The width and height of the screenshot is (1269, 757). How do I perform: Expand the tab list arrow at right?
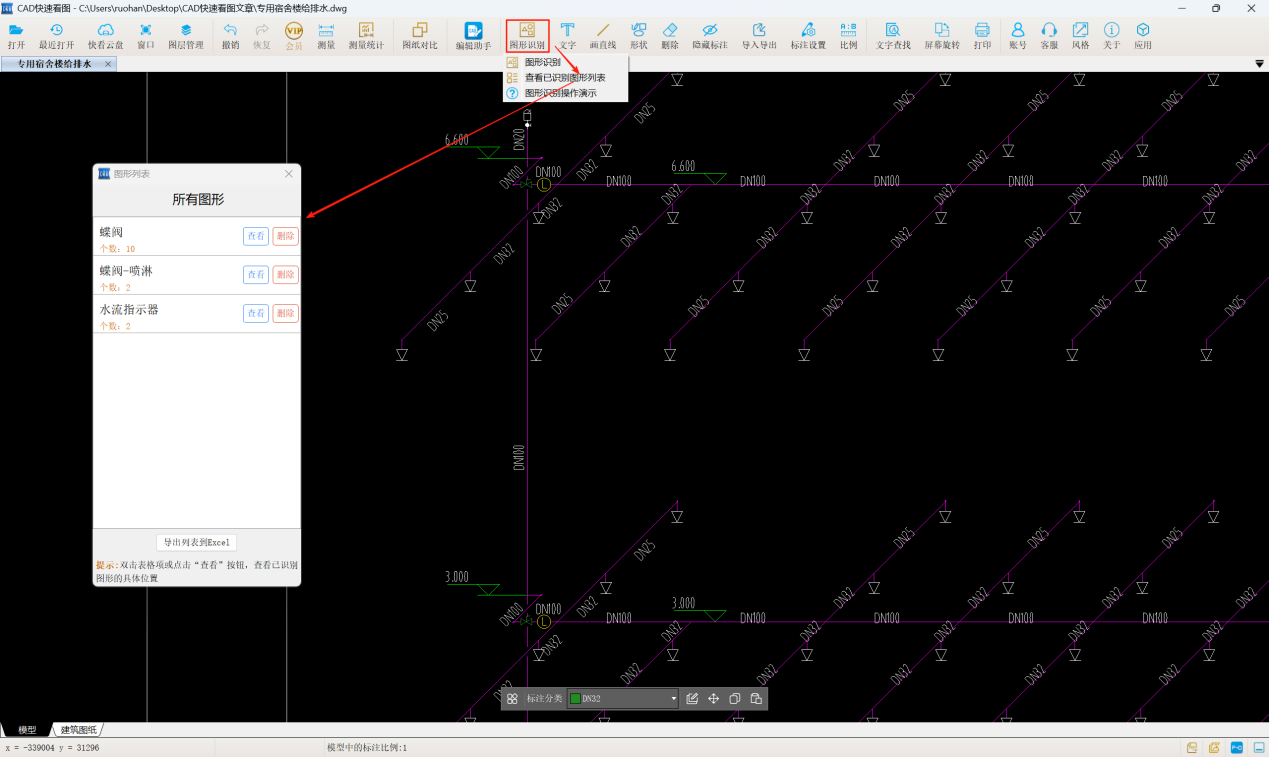click(x=1259, y=64)
